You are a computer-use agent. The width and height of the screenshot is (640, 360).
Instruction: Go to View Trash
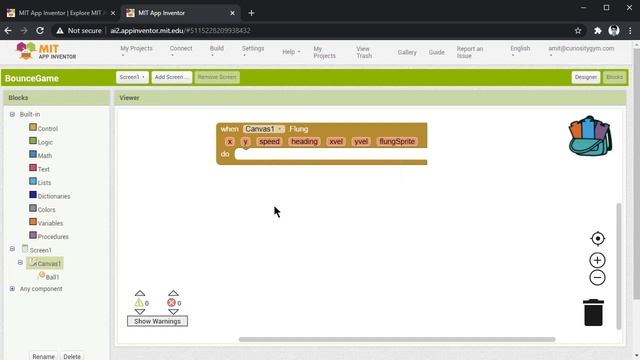[x=364, y=52]
